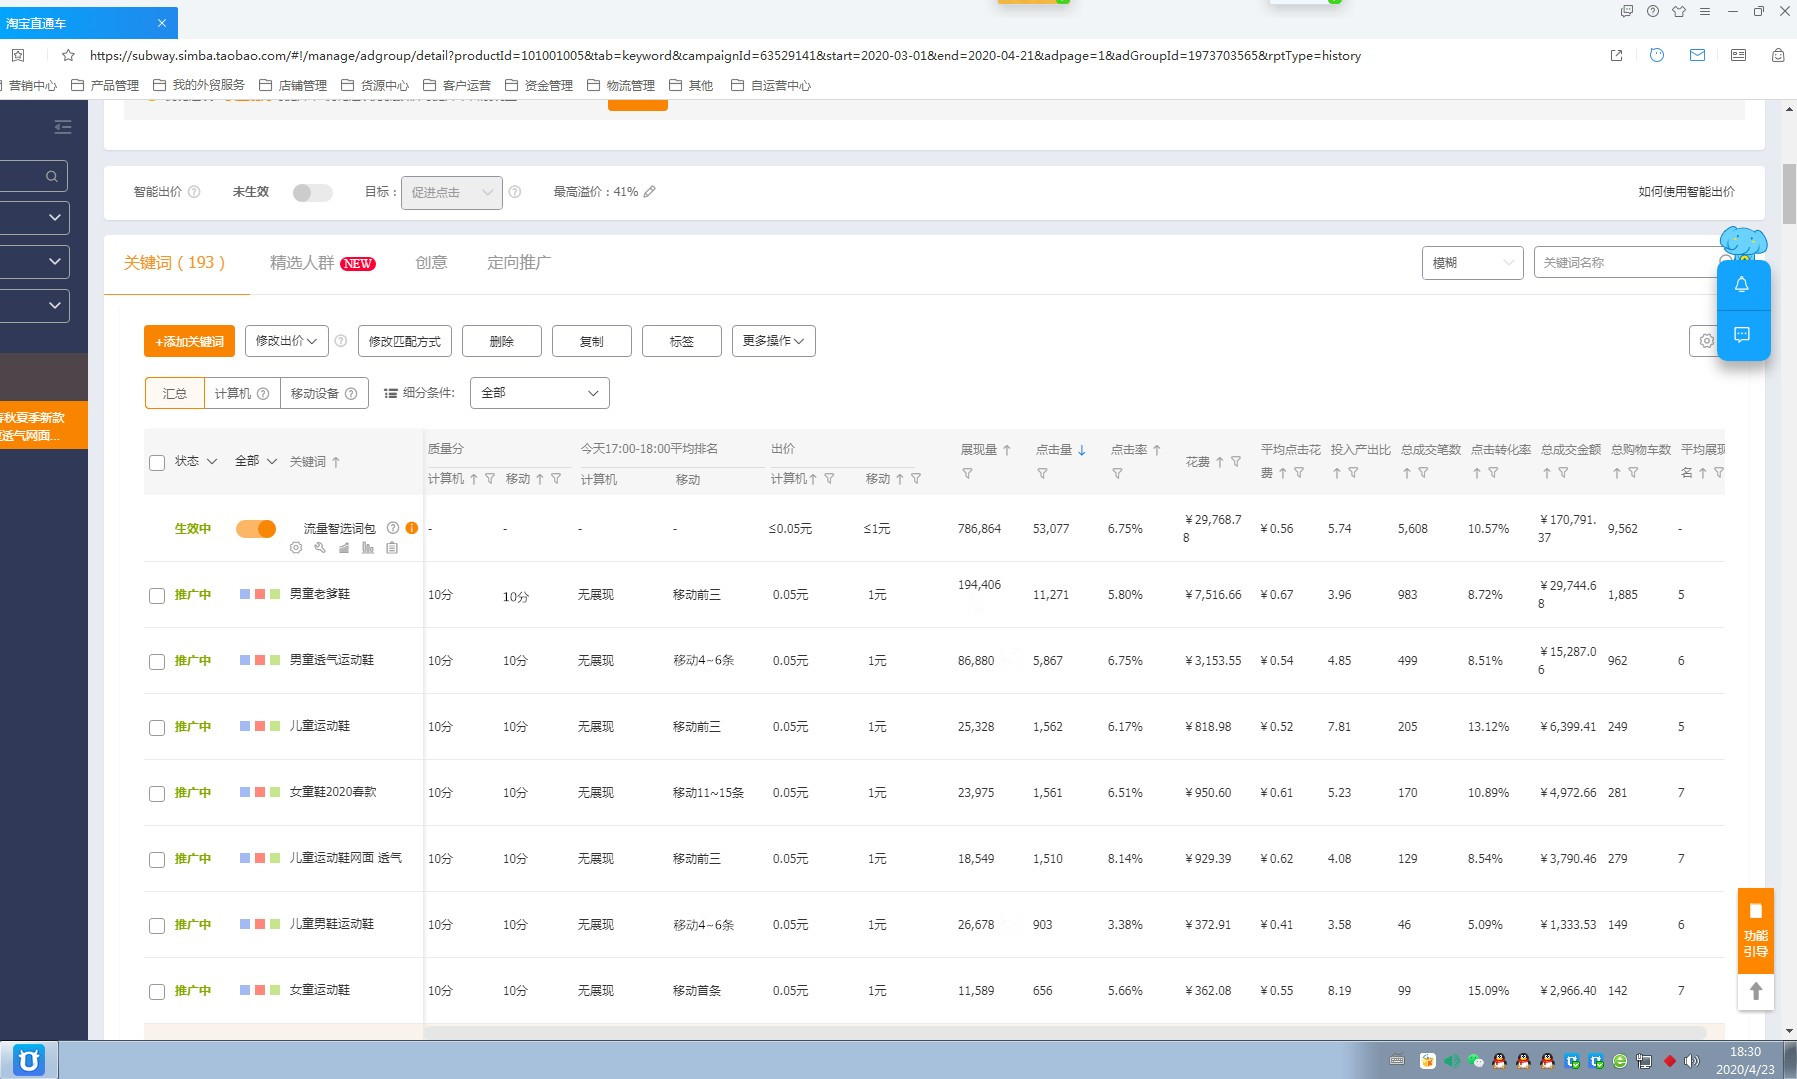Click the bell notification icon
The width and height of the screenshot is (1797, 1079).
1741,285
